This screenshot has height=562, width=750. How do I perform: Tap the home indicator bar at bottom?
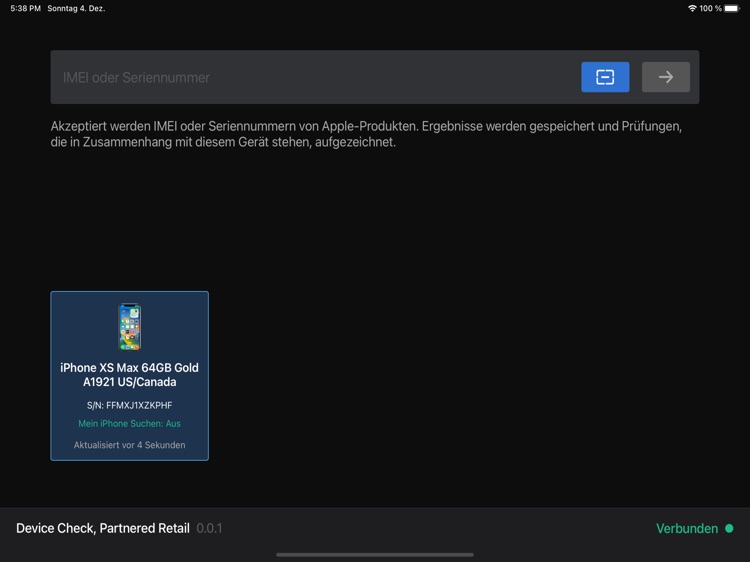point(375,554)
